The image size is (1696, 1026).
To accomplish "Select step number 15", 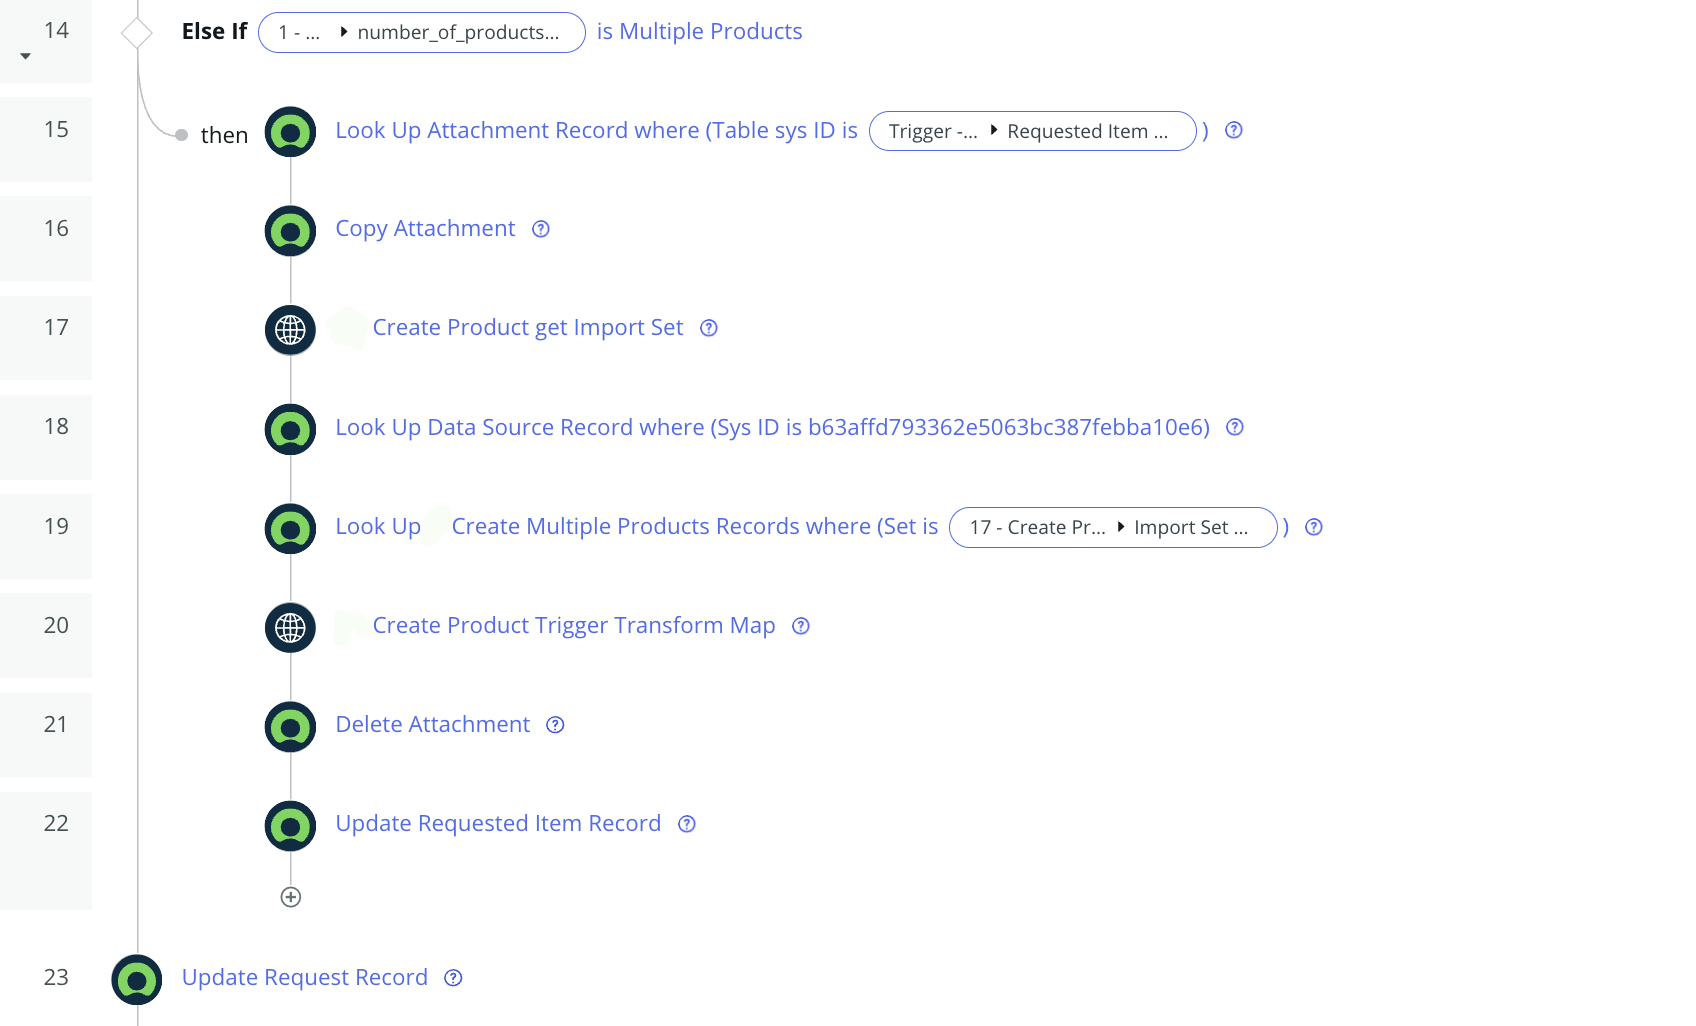I will (56, 130).
